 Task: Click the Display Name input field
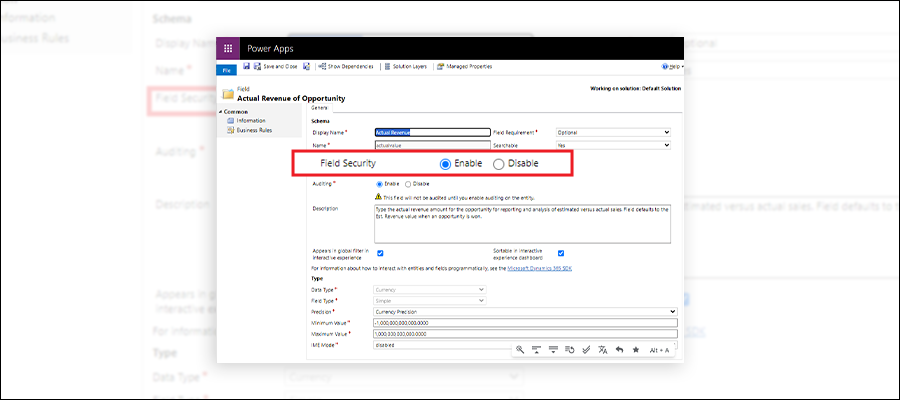432,132
